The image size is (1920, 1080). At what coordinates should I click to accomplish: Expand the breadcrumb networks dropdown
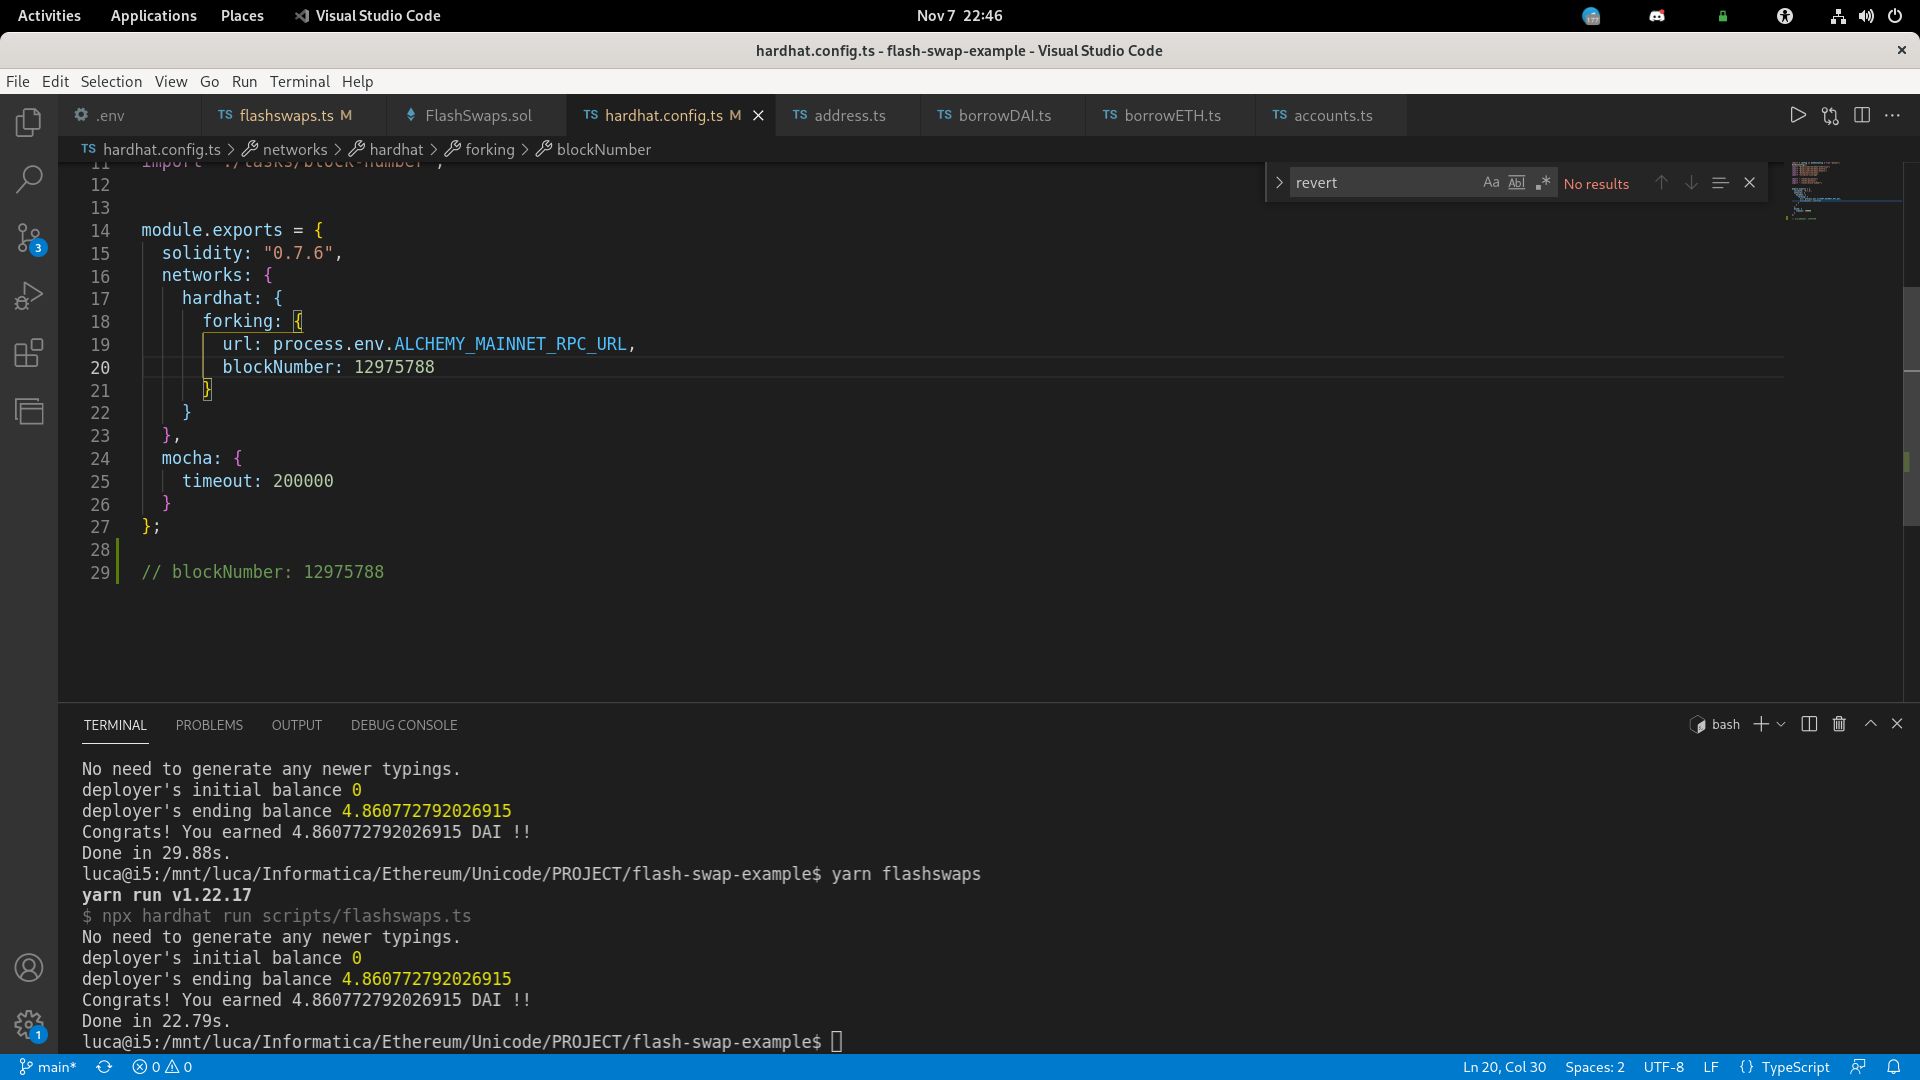point(293,149)
